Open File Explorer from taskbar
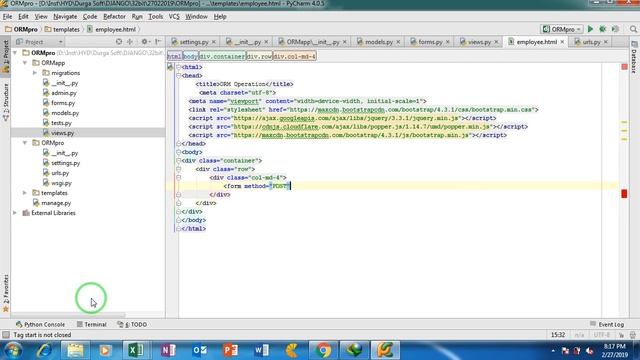Screen dimensions: 640x360 coord(75,350)
